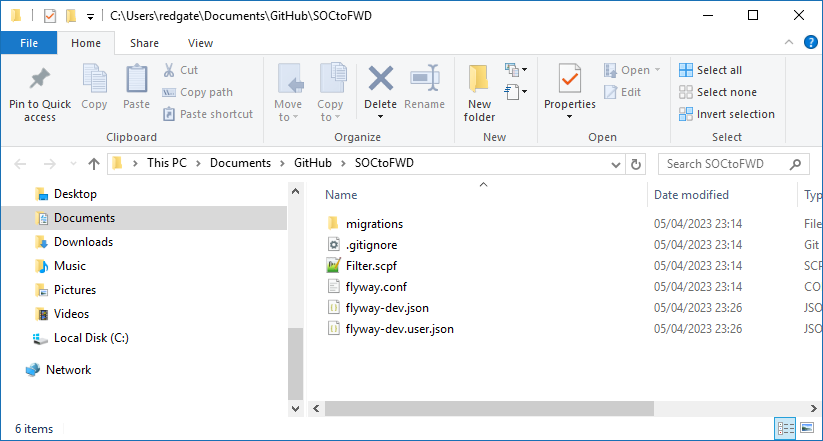The width and height of the screenshot is (823, 441).
Task: Click the Up arrow navigation button
Action: pyautogui.click(x=94, y=163)
